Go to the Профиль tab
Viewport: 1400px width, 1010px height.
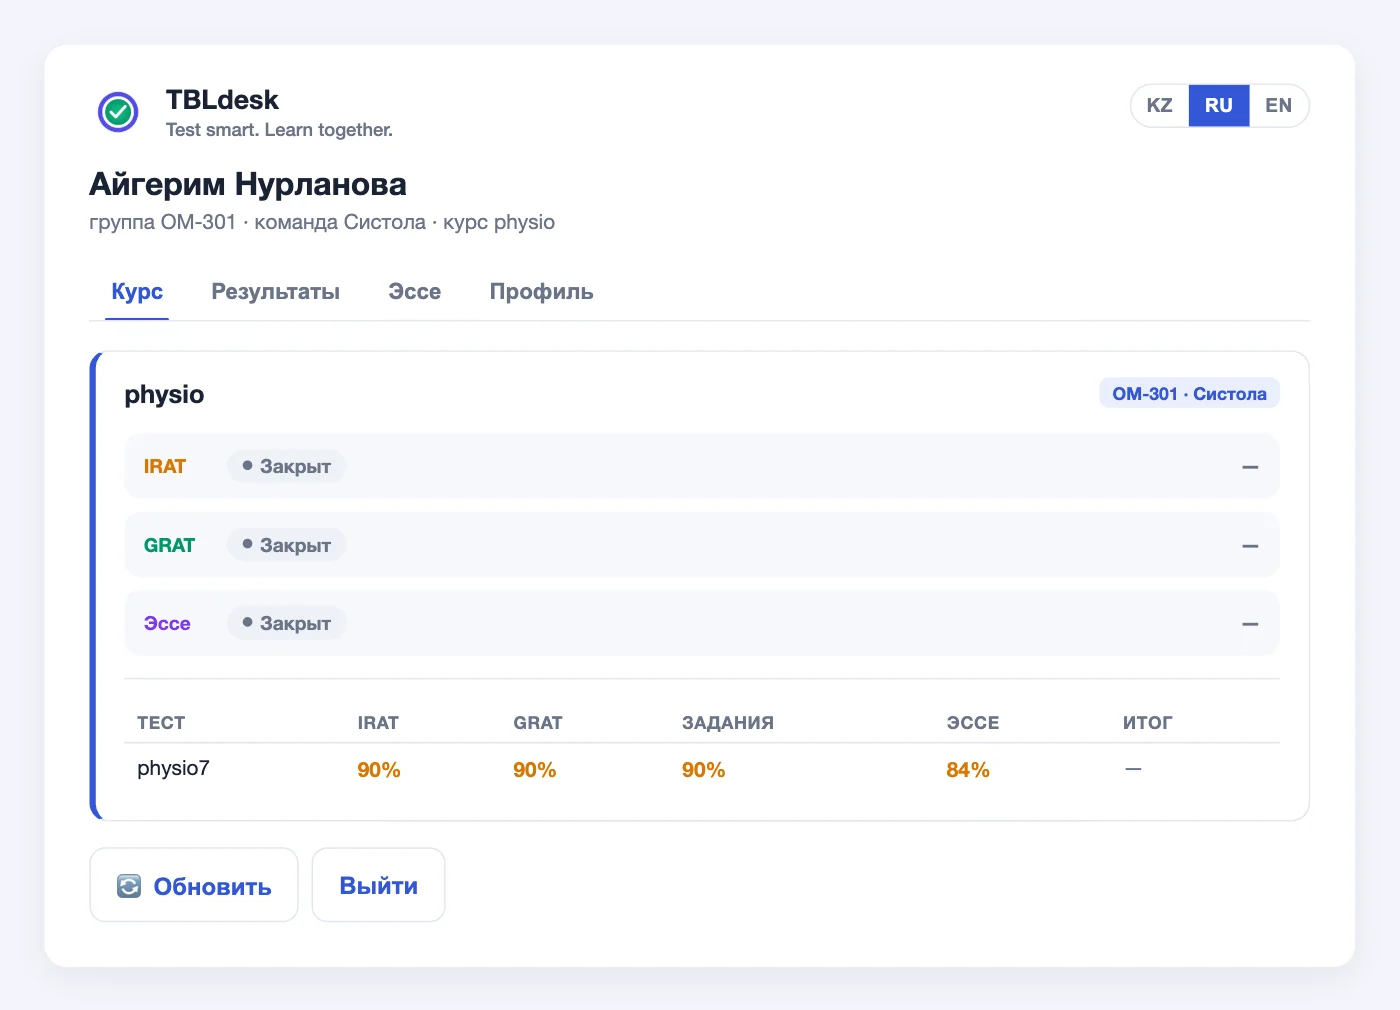542,292
